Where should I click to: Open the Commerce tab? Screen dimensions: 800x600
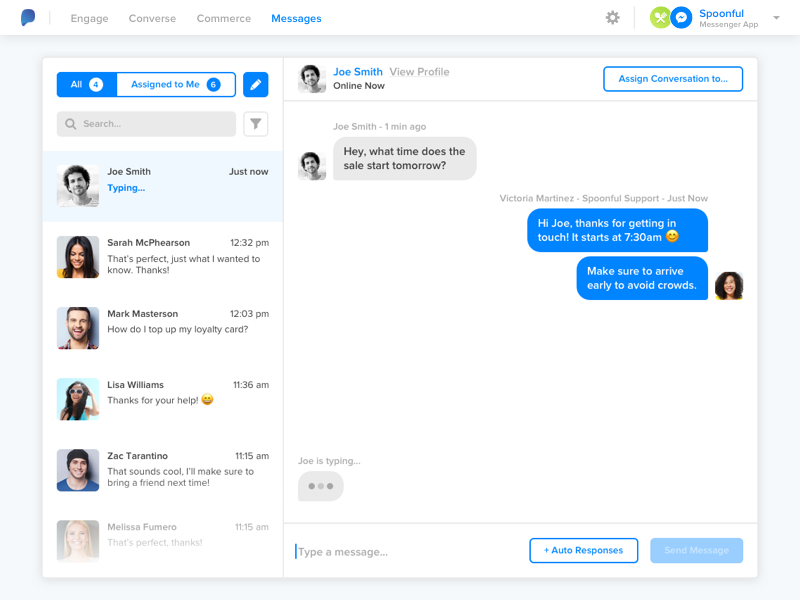click(223, 18)
